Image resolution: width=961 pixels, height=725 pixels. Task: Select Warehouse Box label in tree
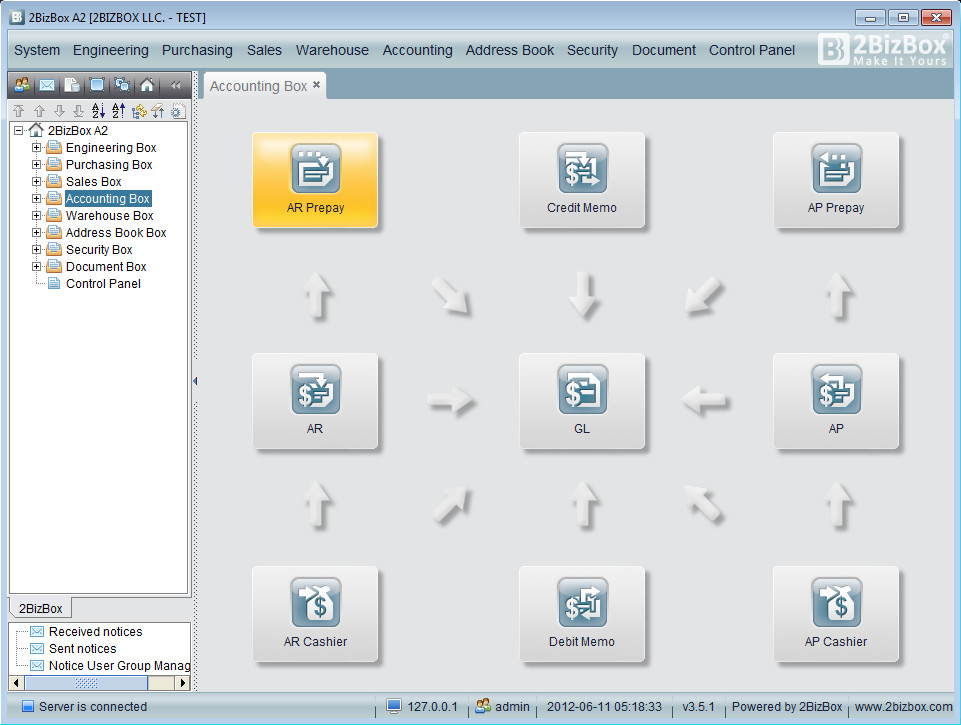click(109, 216)
